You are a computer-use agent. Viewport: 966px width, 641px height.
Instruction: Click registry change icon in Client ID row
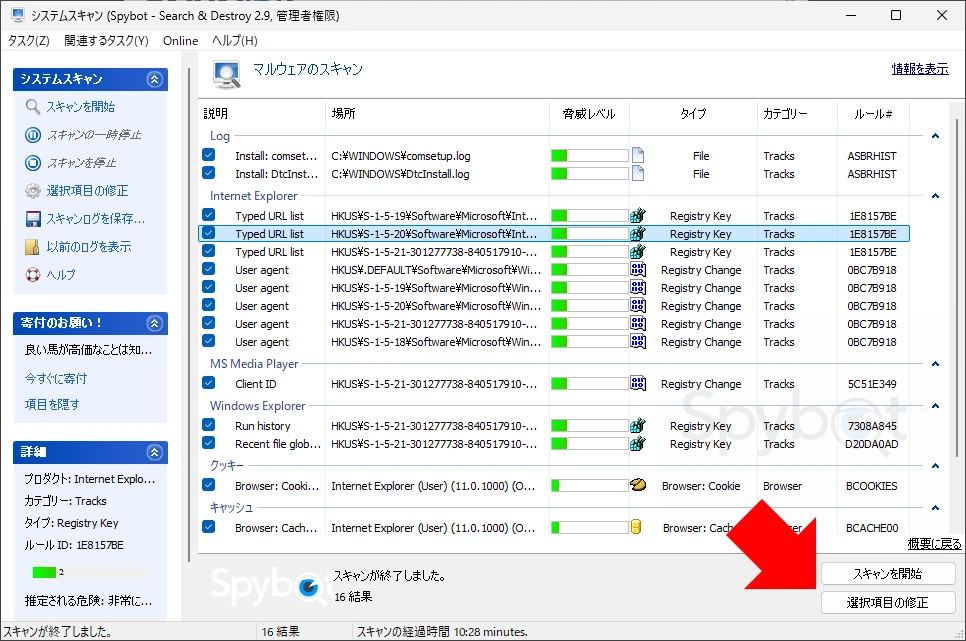click(x=638, y=383)
